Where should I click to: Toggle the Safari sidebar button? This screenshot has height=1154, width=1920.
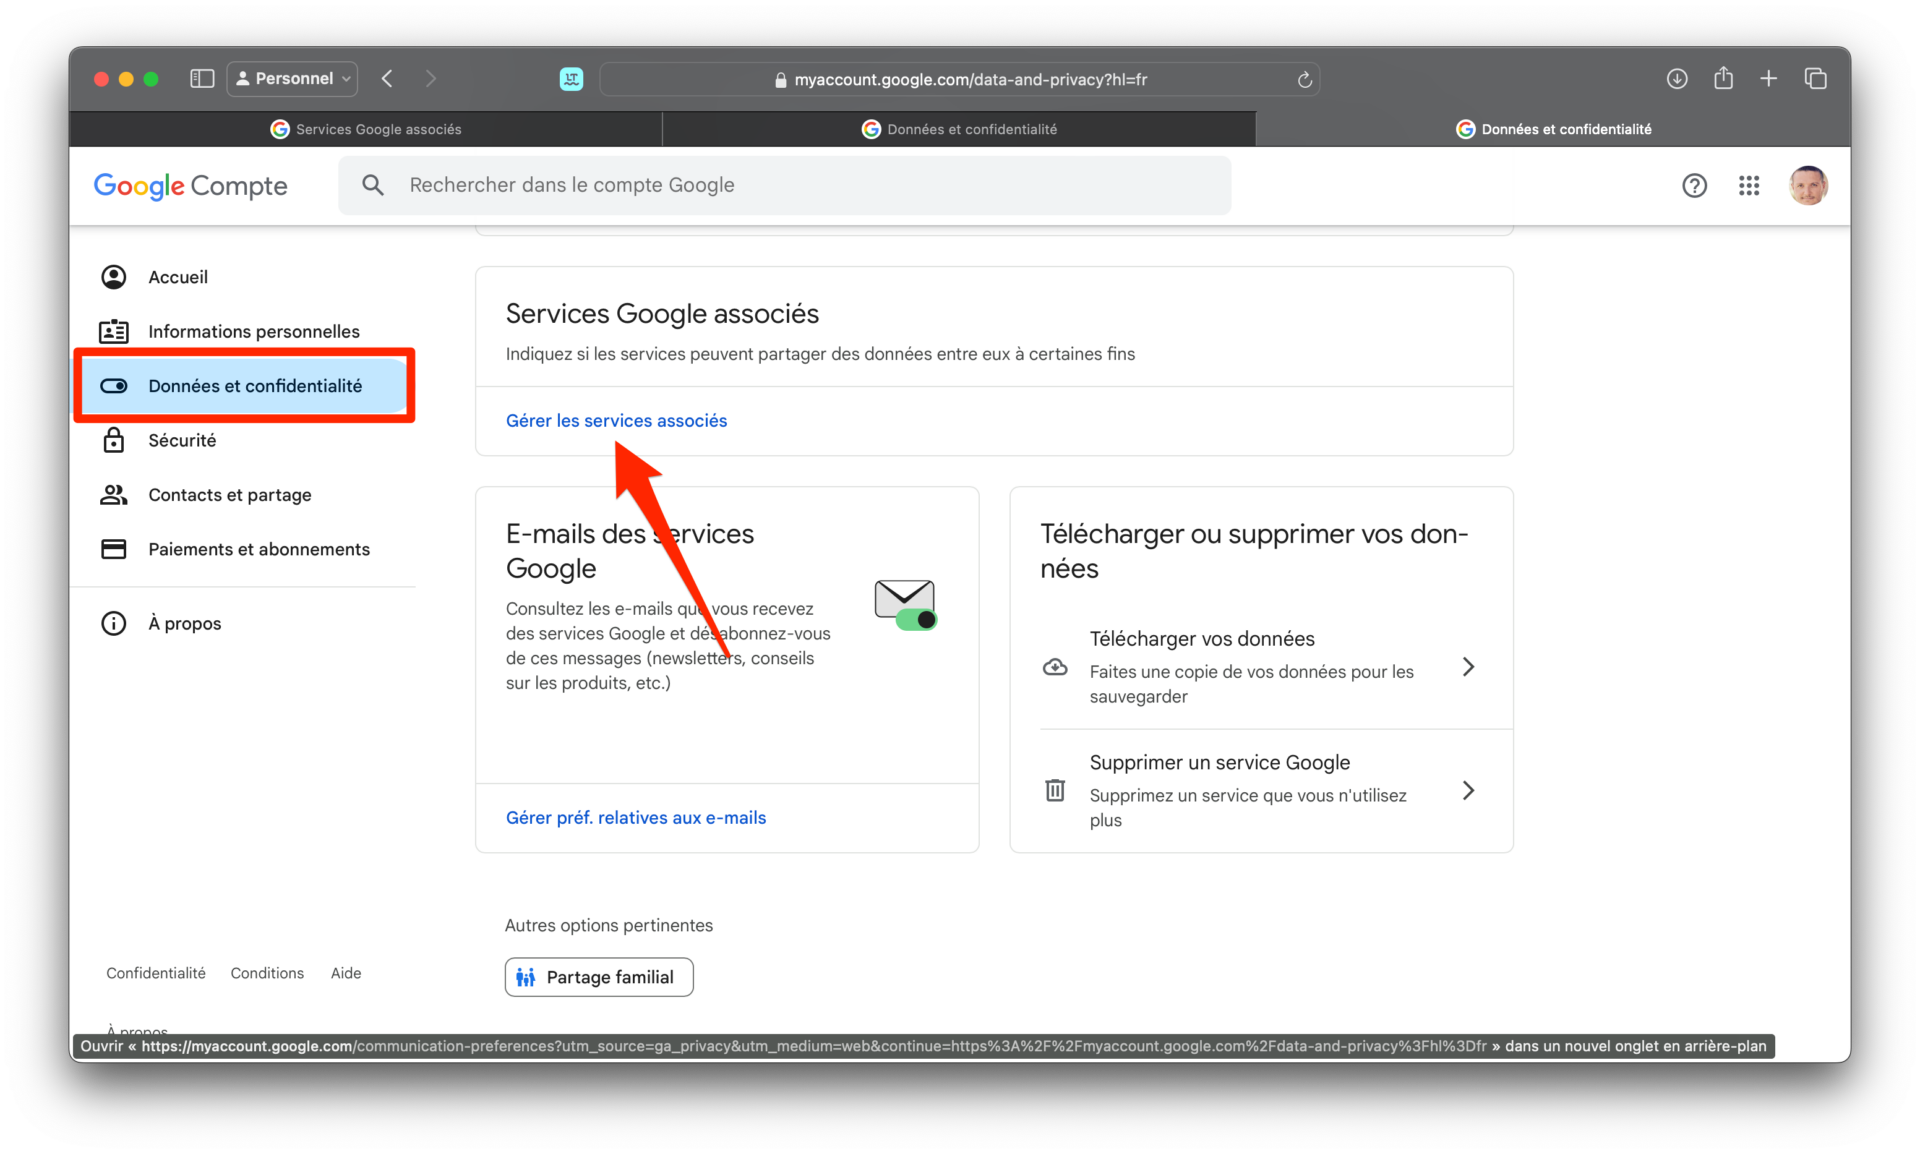click(202, 78)
